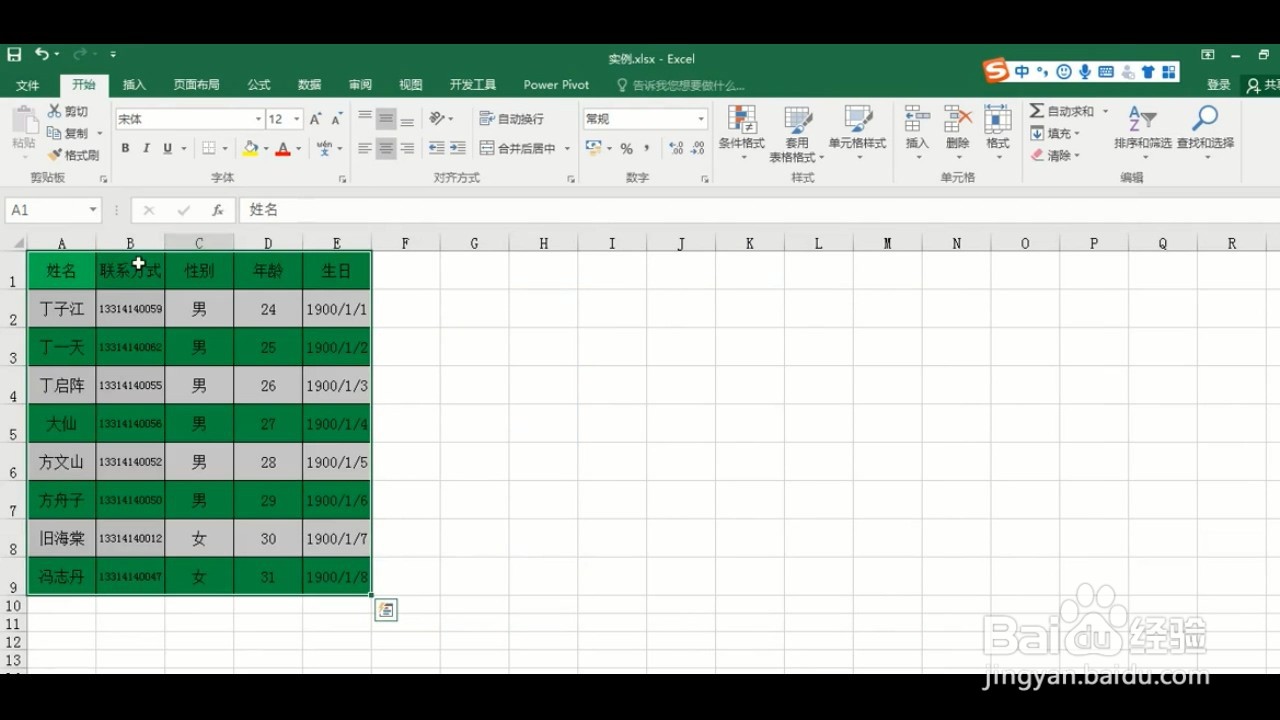
Task: Expand the AutoSum (自动求和) dropdown arrow
Action: tap(1105, 111)
